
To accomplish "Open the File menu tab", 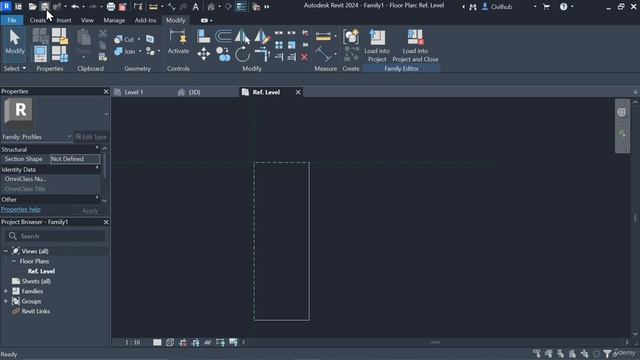I will tap(12, 20).
